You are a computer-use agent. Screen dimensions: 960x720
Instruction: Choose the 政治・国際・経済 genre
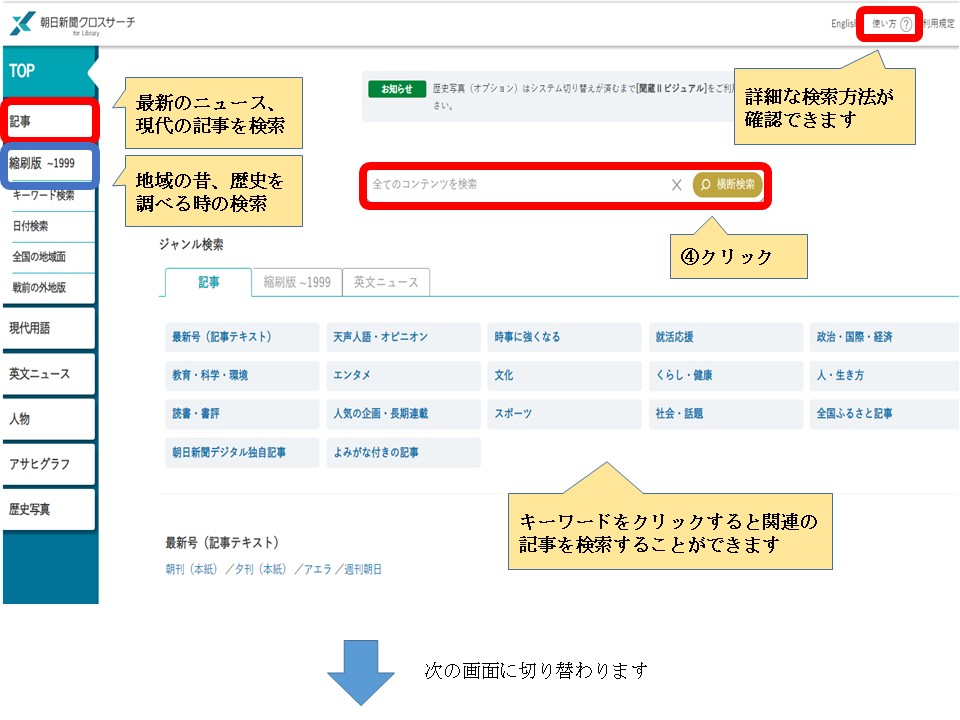[884, 337]
